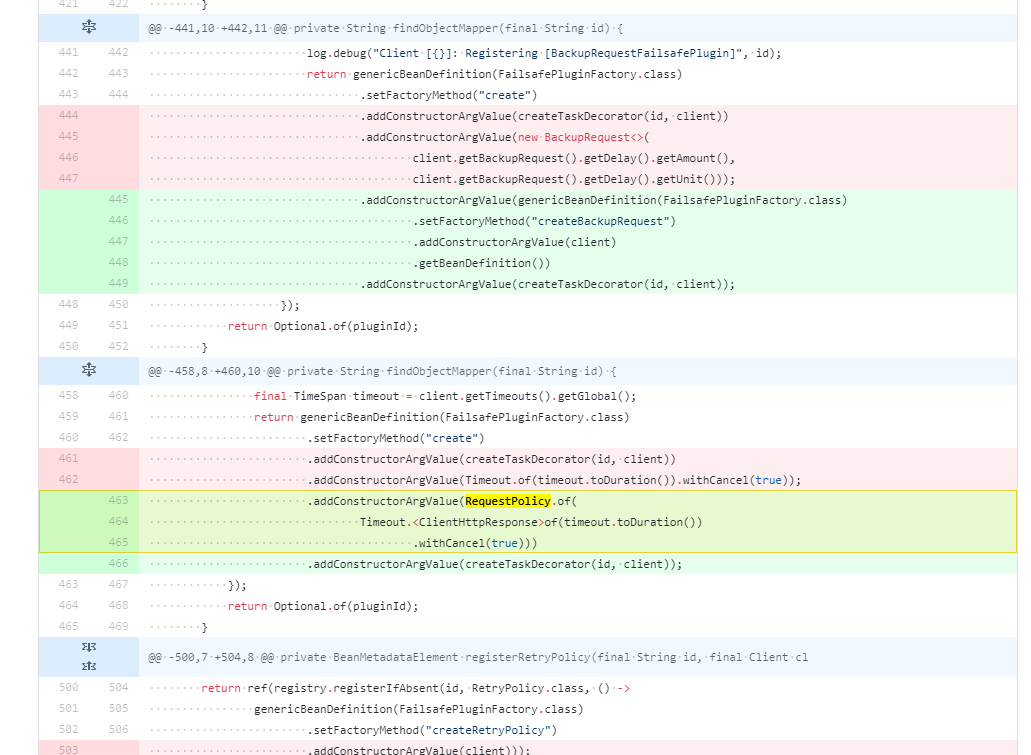The width and height of the screenshot is (1031, 755).
Task: Click the expand-down icon above the registerRetryPolicy hunk
Action: 88,647
